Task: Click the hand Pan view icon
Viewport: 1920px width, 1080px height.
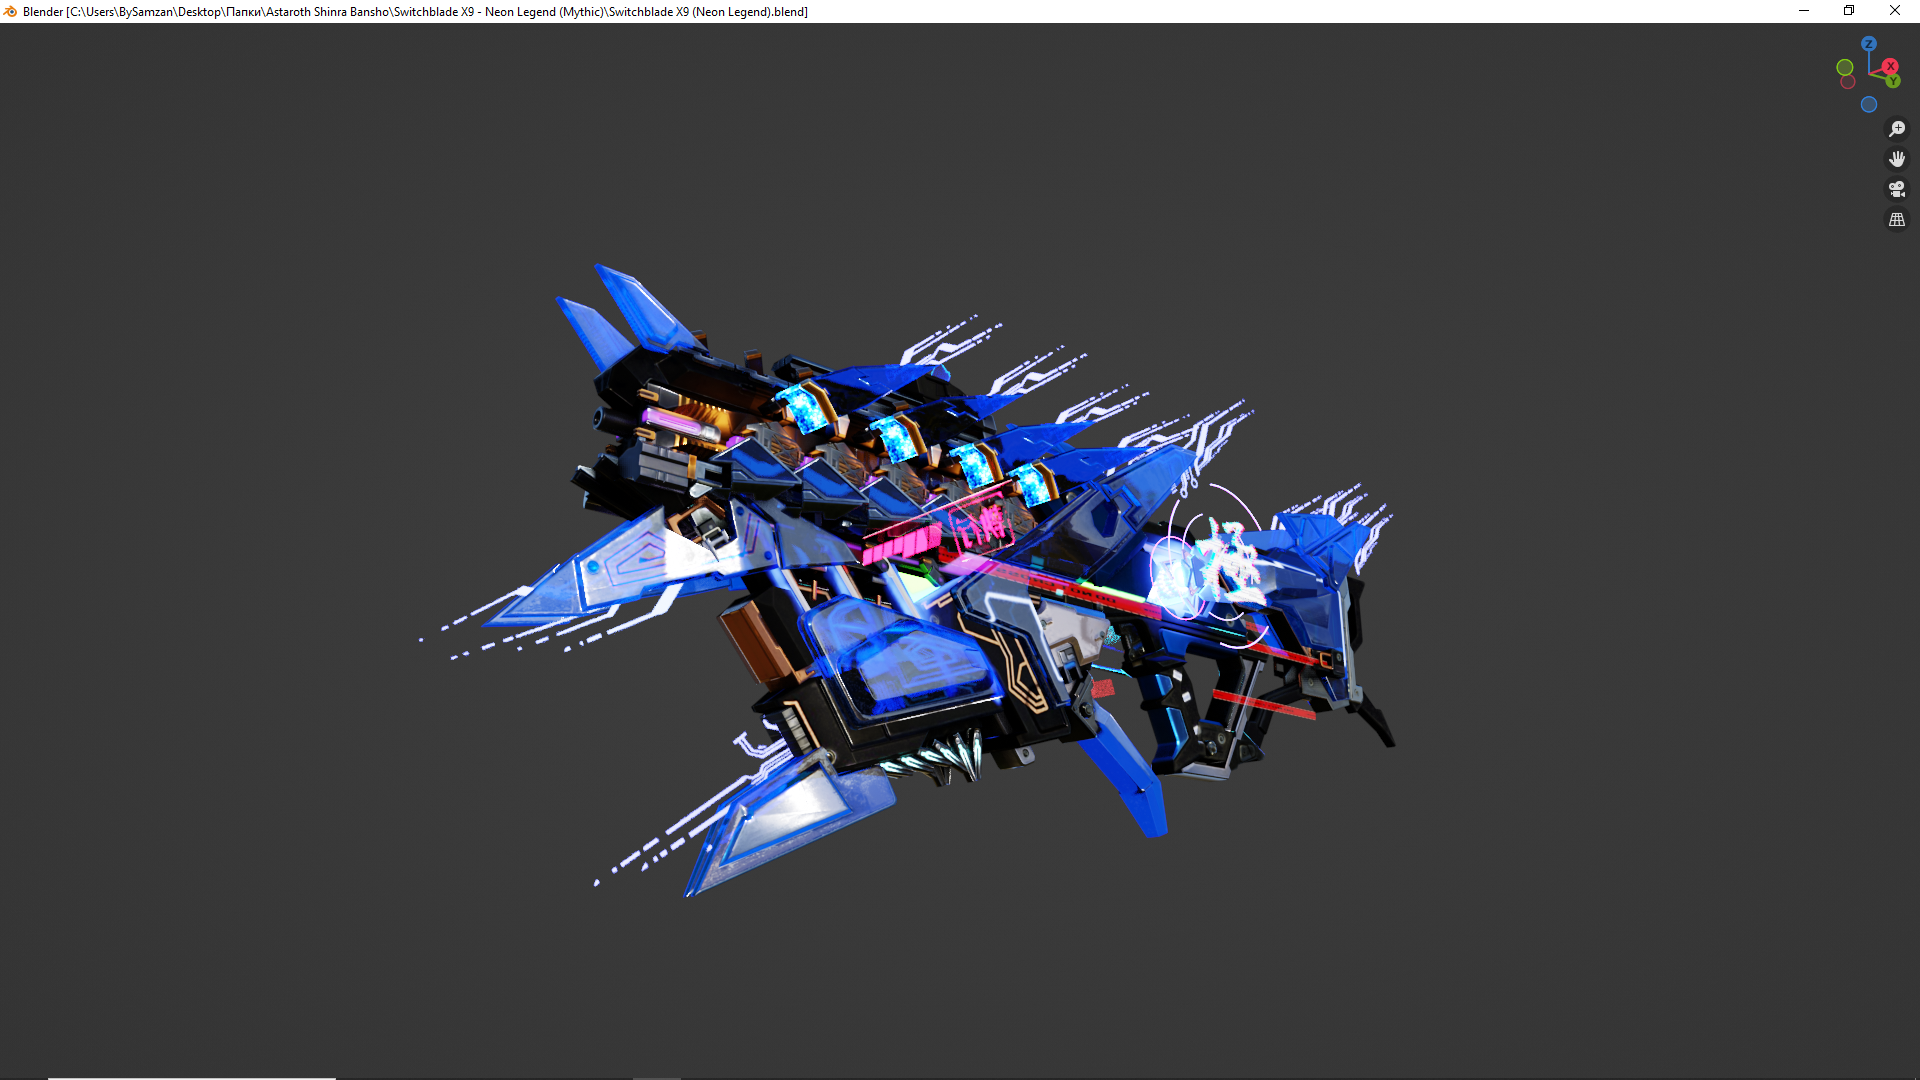Action: (x=1897, y=159)
